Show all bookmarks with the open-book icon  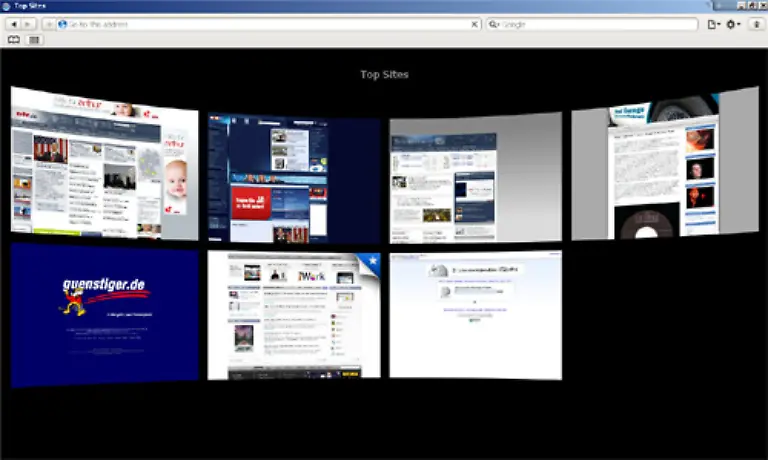(x=14, y=40)
